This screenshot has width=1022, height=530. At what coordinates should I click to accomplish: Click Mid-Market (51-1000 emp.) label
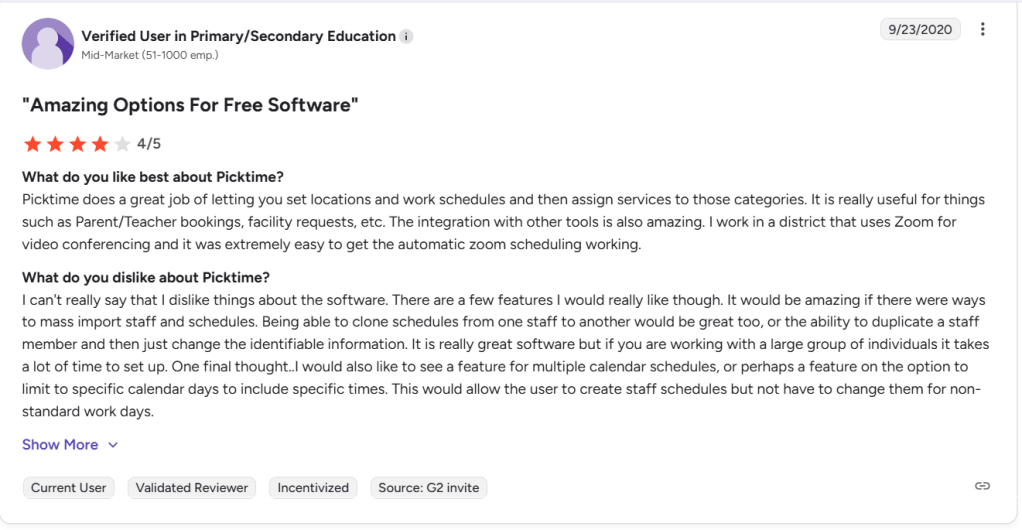(150, 55)
